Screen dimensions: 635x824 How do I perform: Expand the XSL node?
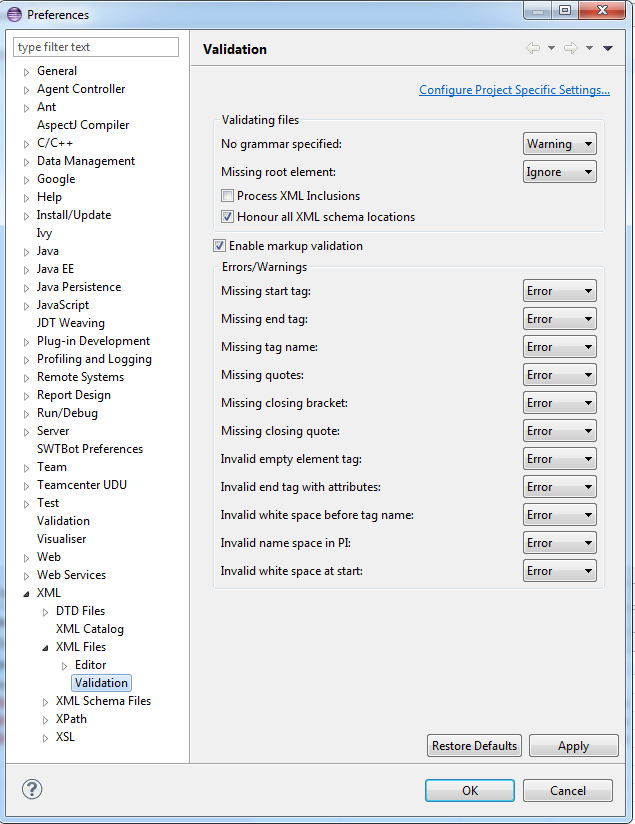(x=45, y=737)
